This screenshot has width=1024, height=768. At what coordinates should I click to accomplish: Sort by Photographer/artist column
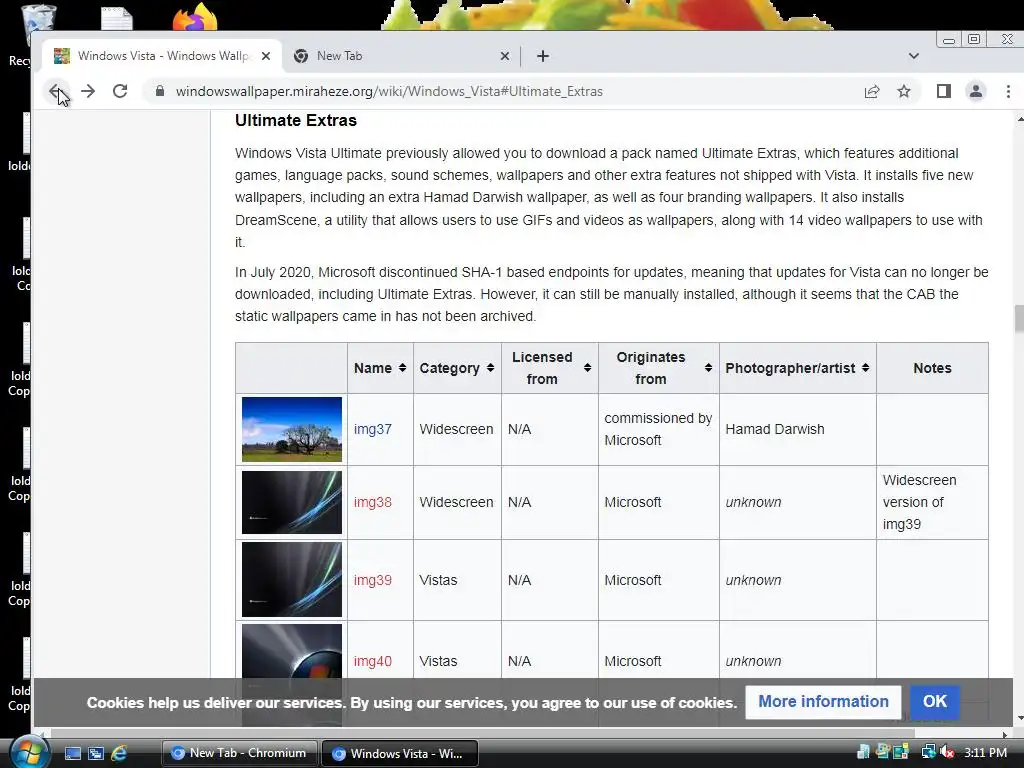point(797,368)
